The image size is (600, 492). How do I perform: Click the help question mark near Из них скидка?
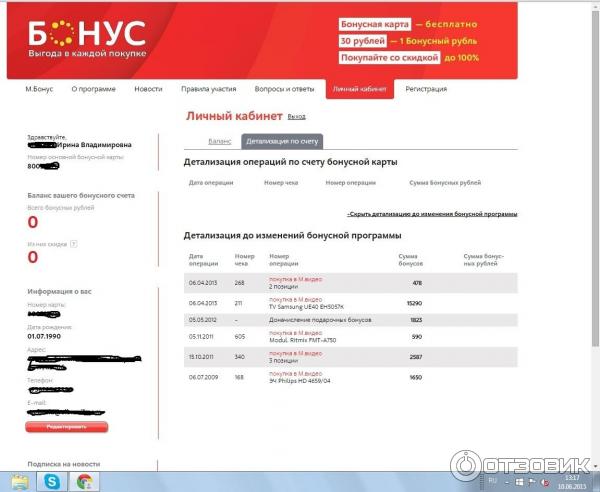tap(74, 243)
